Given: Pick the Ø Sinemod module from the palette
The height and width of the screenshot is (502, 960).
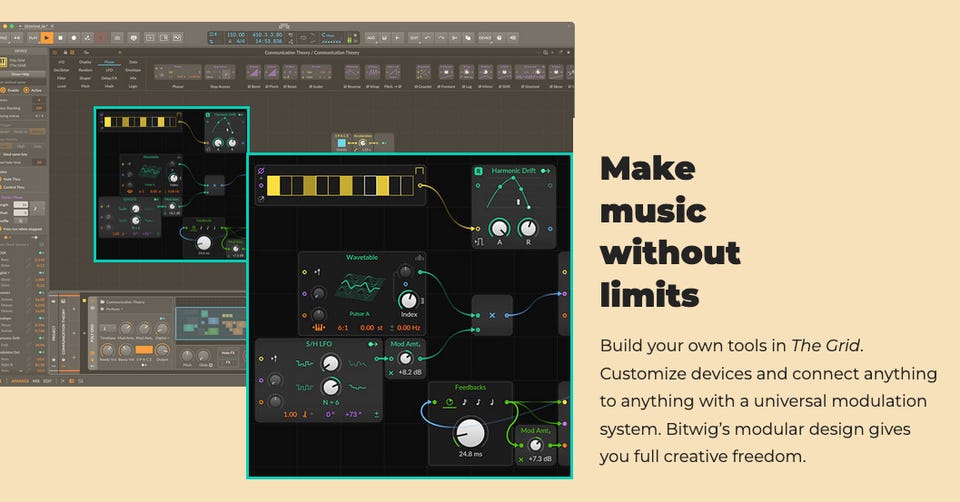Looking at the screenshot, I should [530, 74].
